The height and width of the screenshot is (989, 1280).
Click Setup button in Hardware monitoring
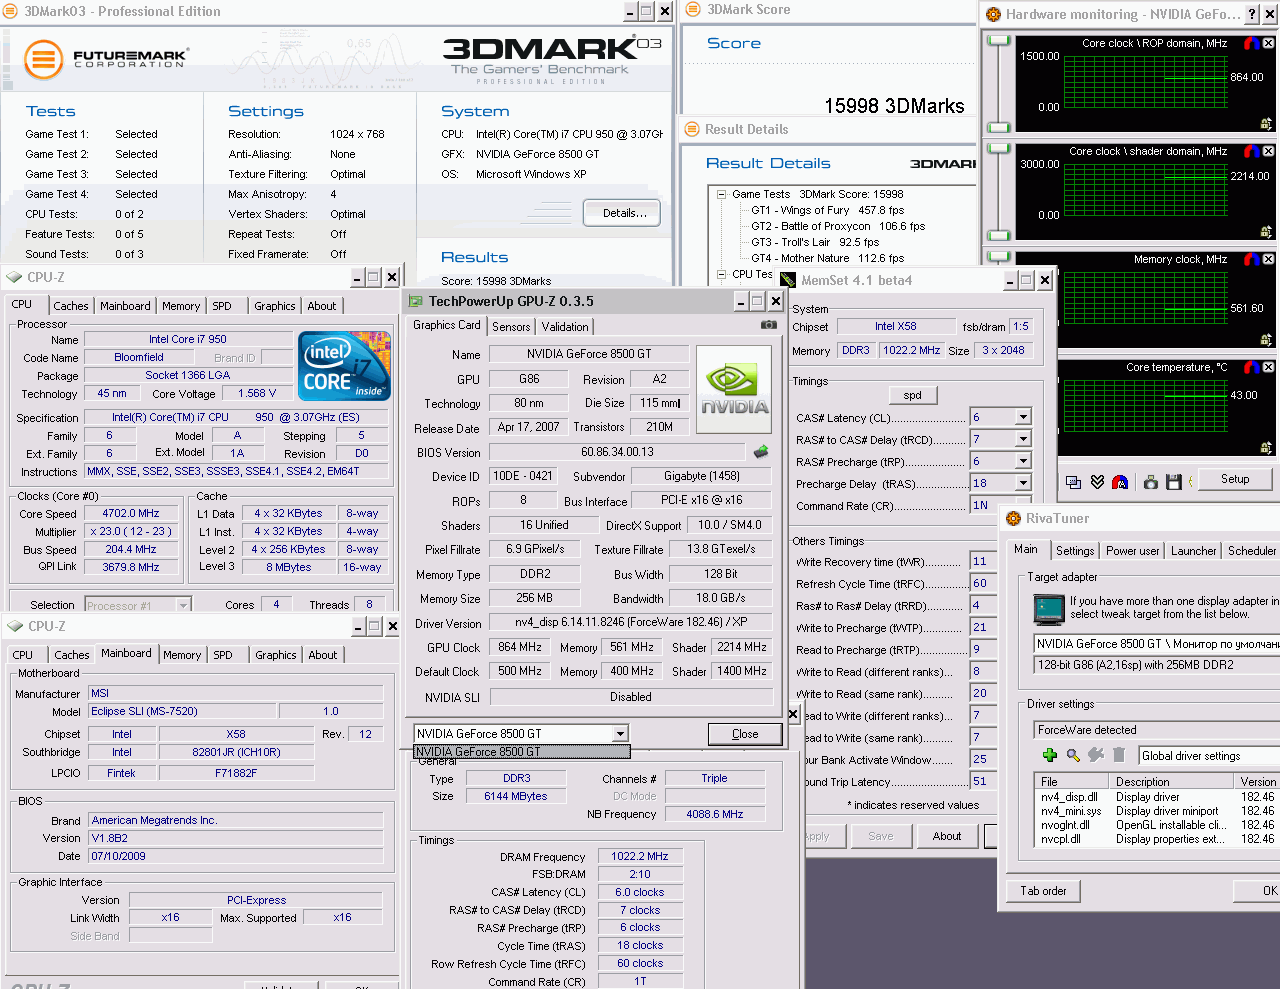(1235, 479)
